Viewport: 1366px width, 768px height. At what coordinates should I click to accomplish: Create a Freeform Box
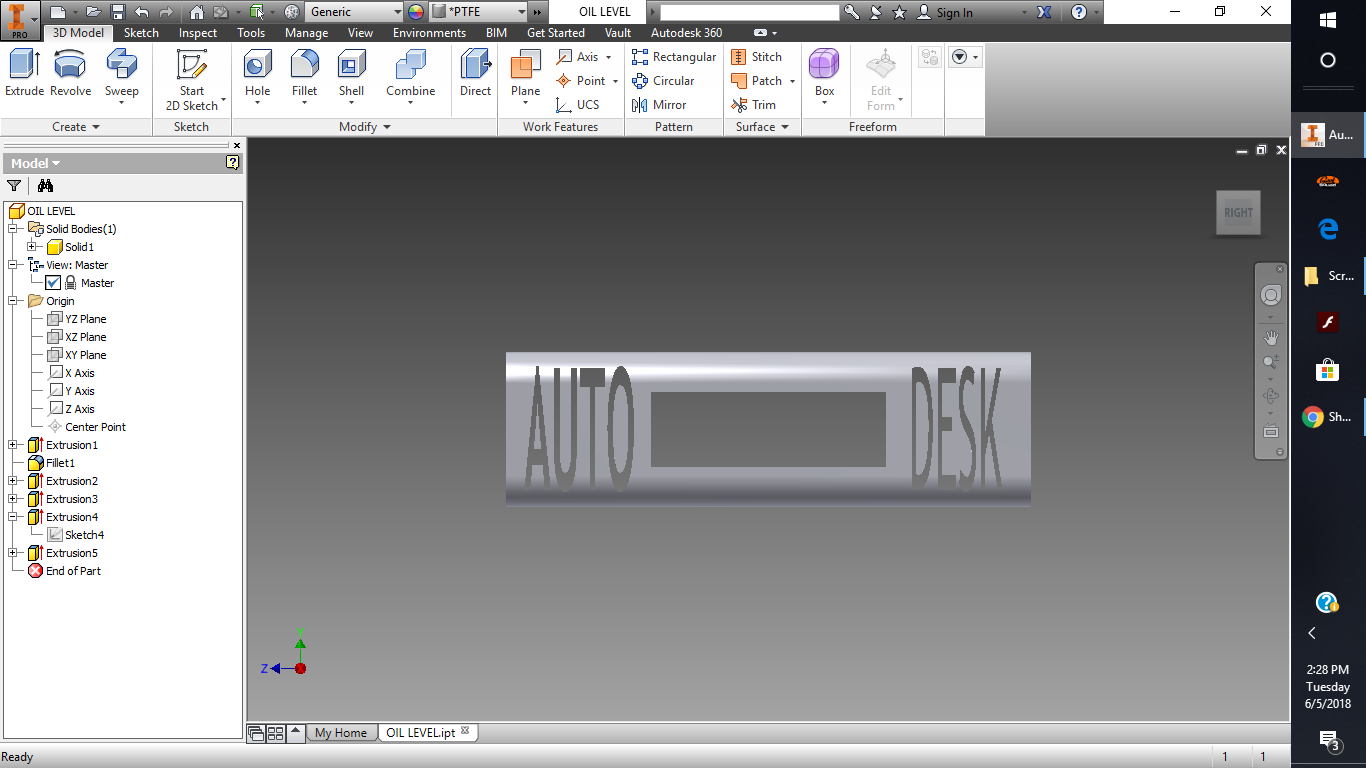tap(824, 74)
